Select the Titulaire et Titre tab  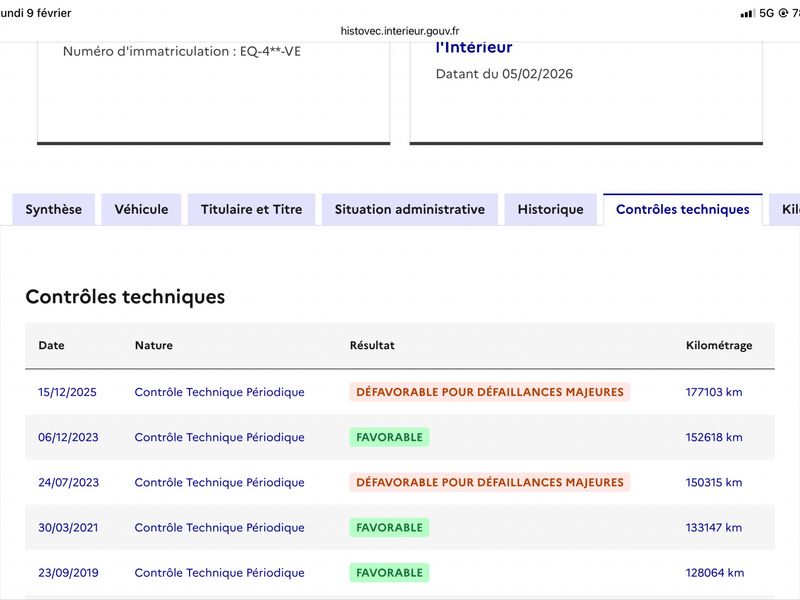[252, 209]
